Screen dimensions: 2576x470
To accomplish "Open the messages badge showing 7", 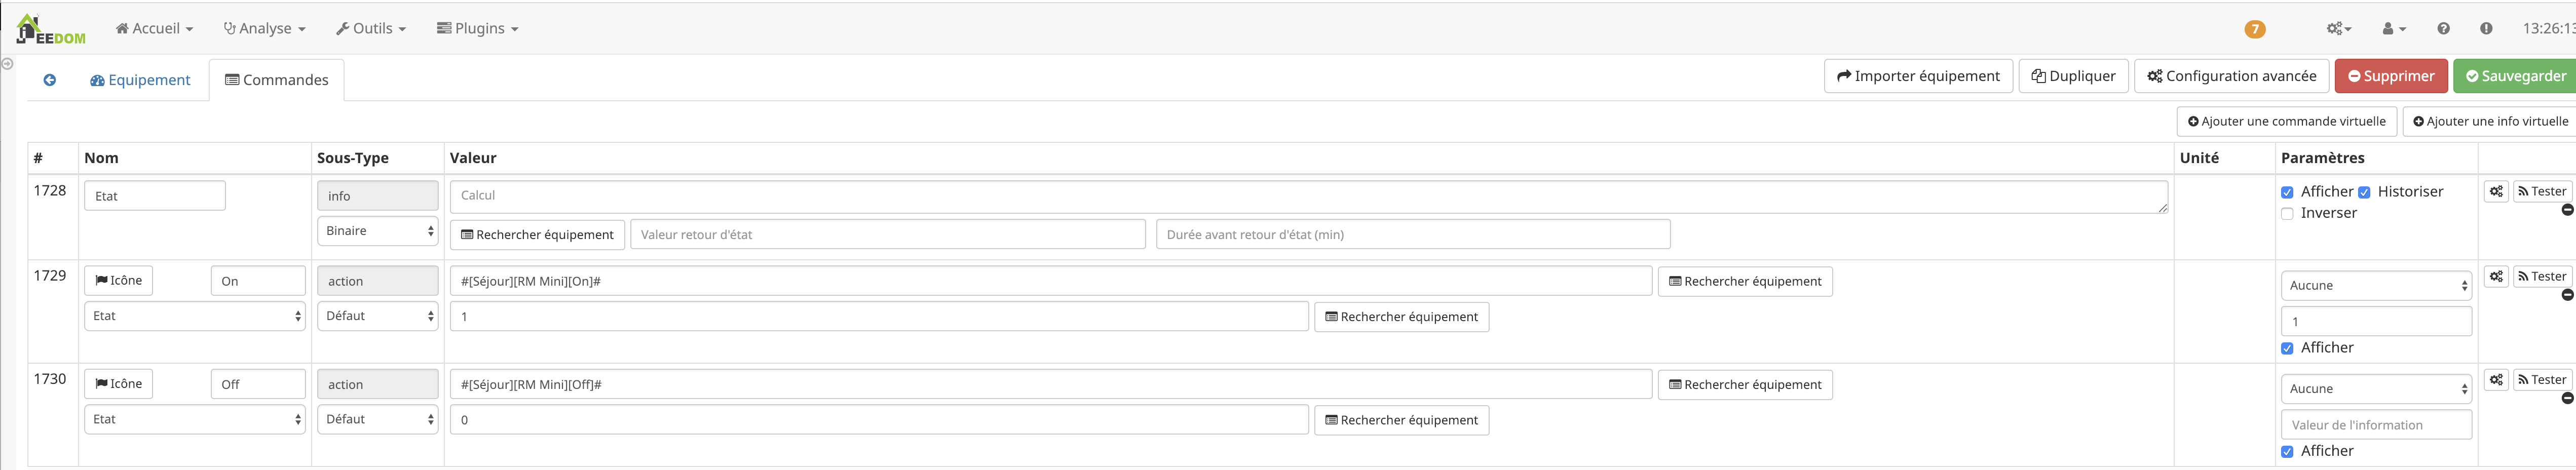I will (2254, 29).
